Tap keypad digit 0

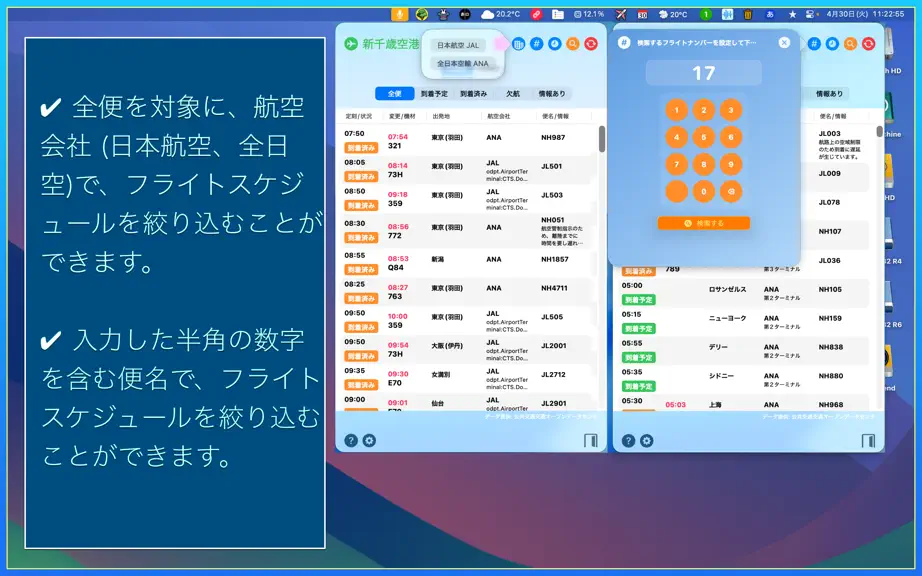click(704, 191)
